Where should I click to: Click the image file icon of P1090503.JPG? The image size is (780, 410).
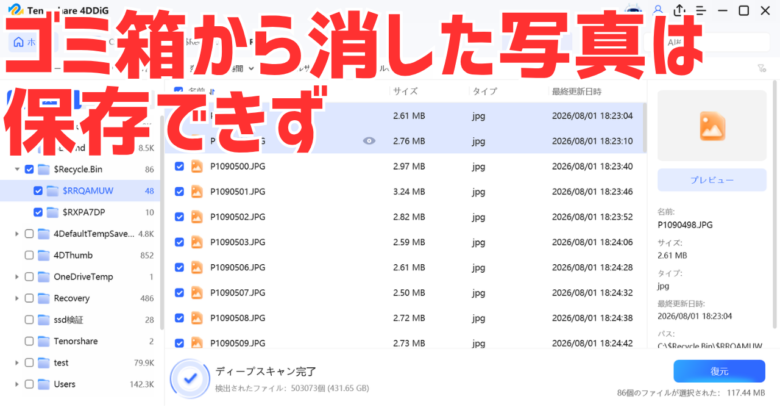[x=197, y=242]
